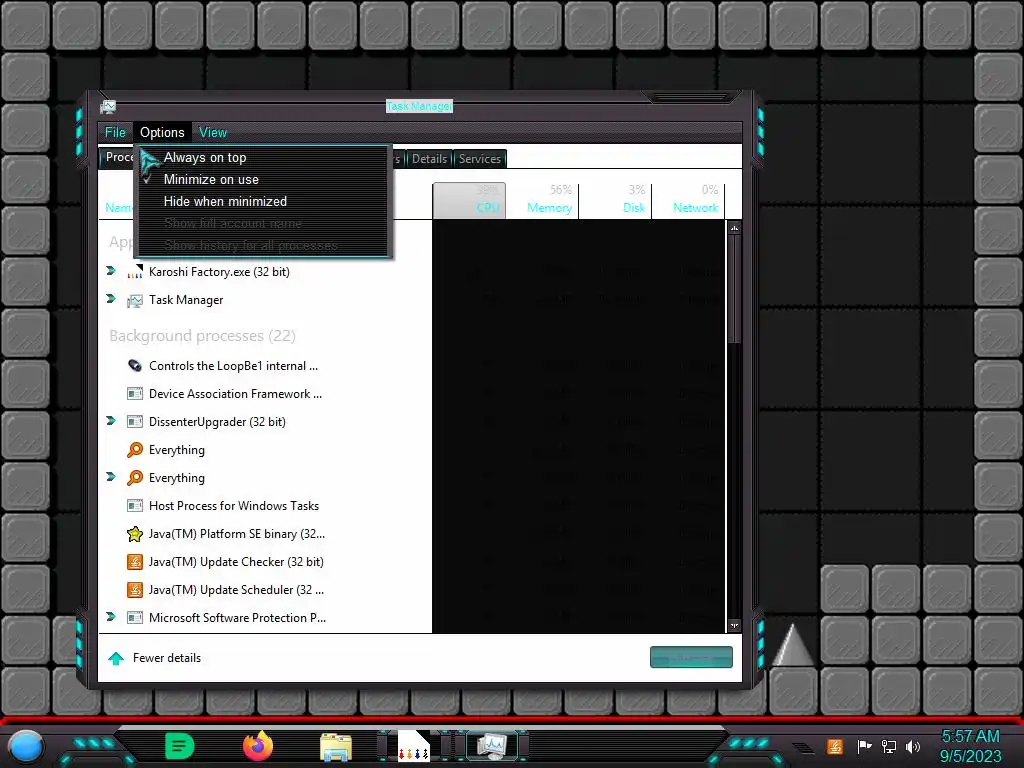The image size is (1024, 768).
Task: Sort by Memory column header
Action: click(x=543, y=200)
